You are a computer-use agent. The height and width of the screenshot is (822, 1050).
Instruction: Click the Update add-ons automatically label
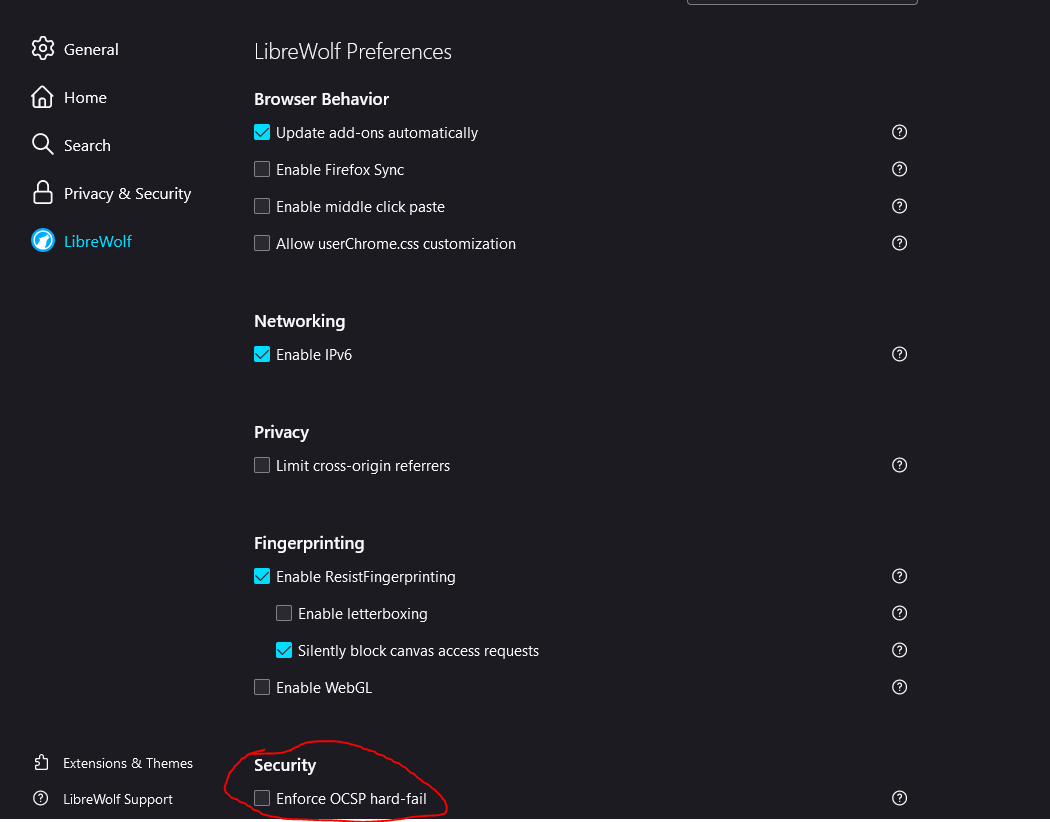pos(377,133)
